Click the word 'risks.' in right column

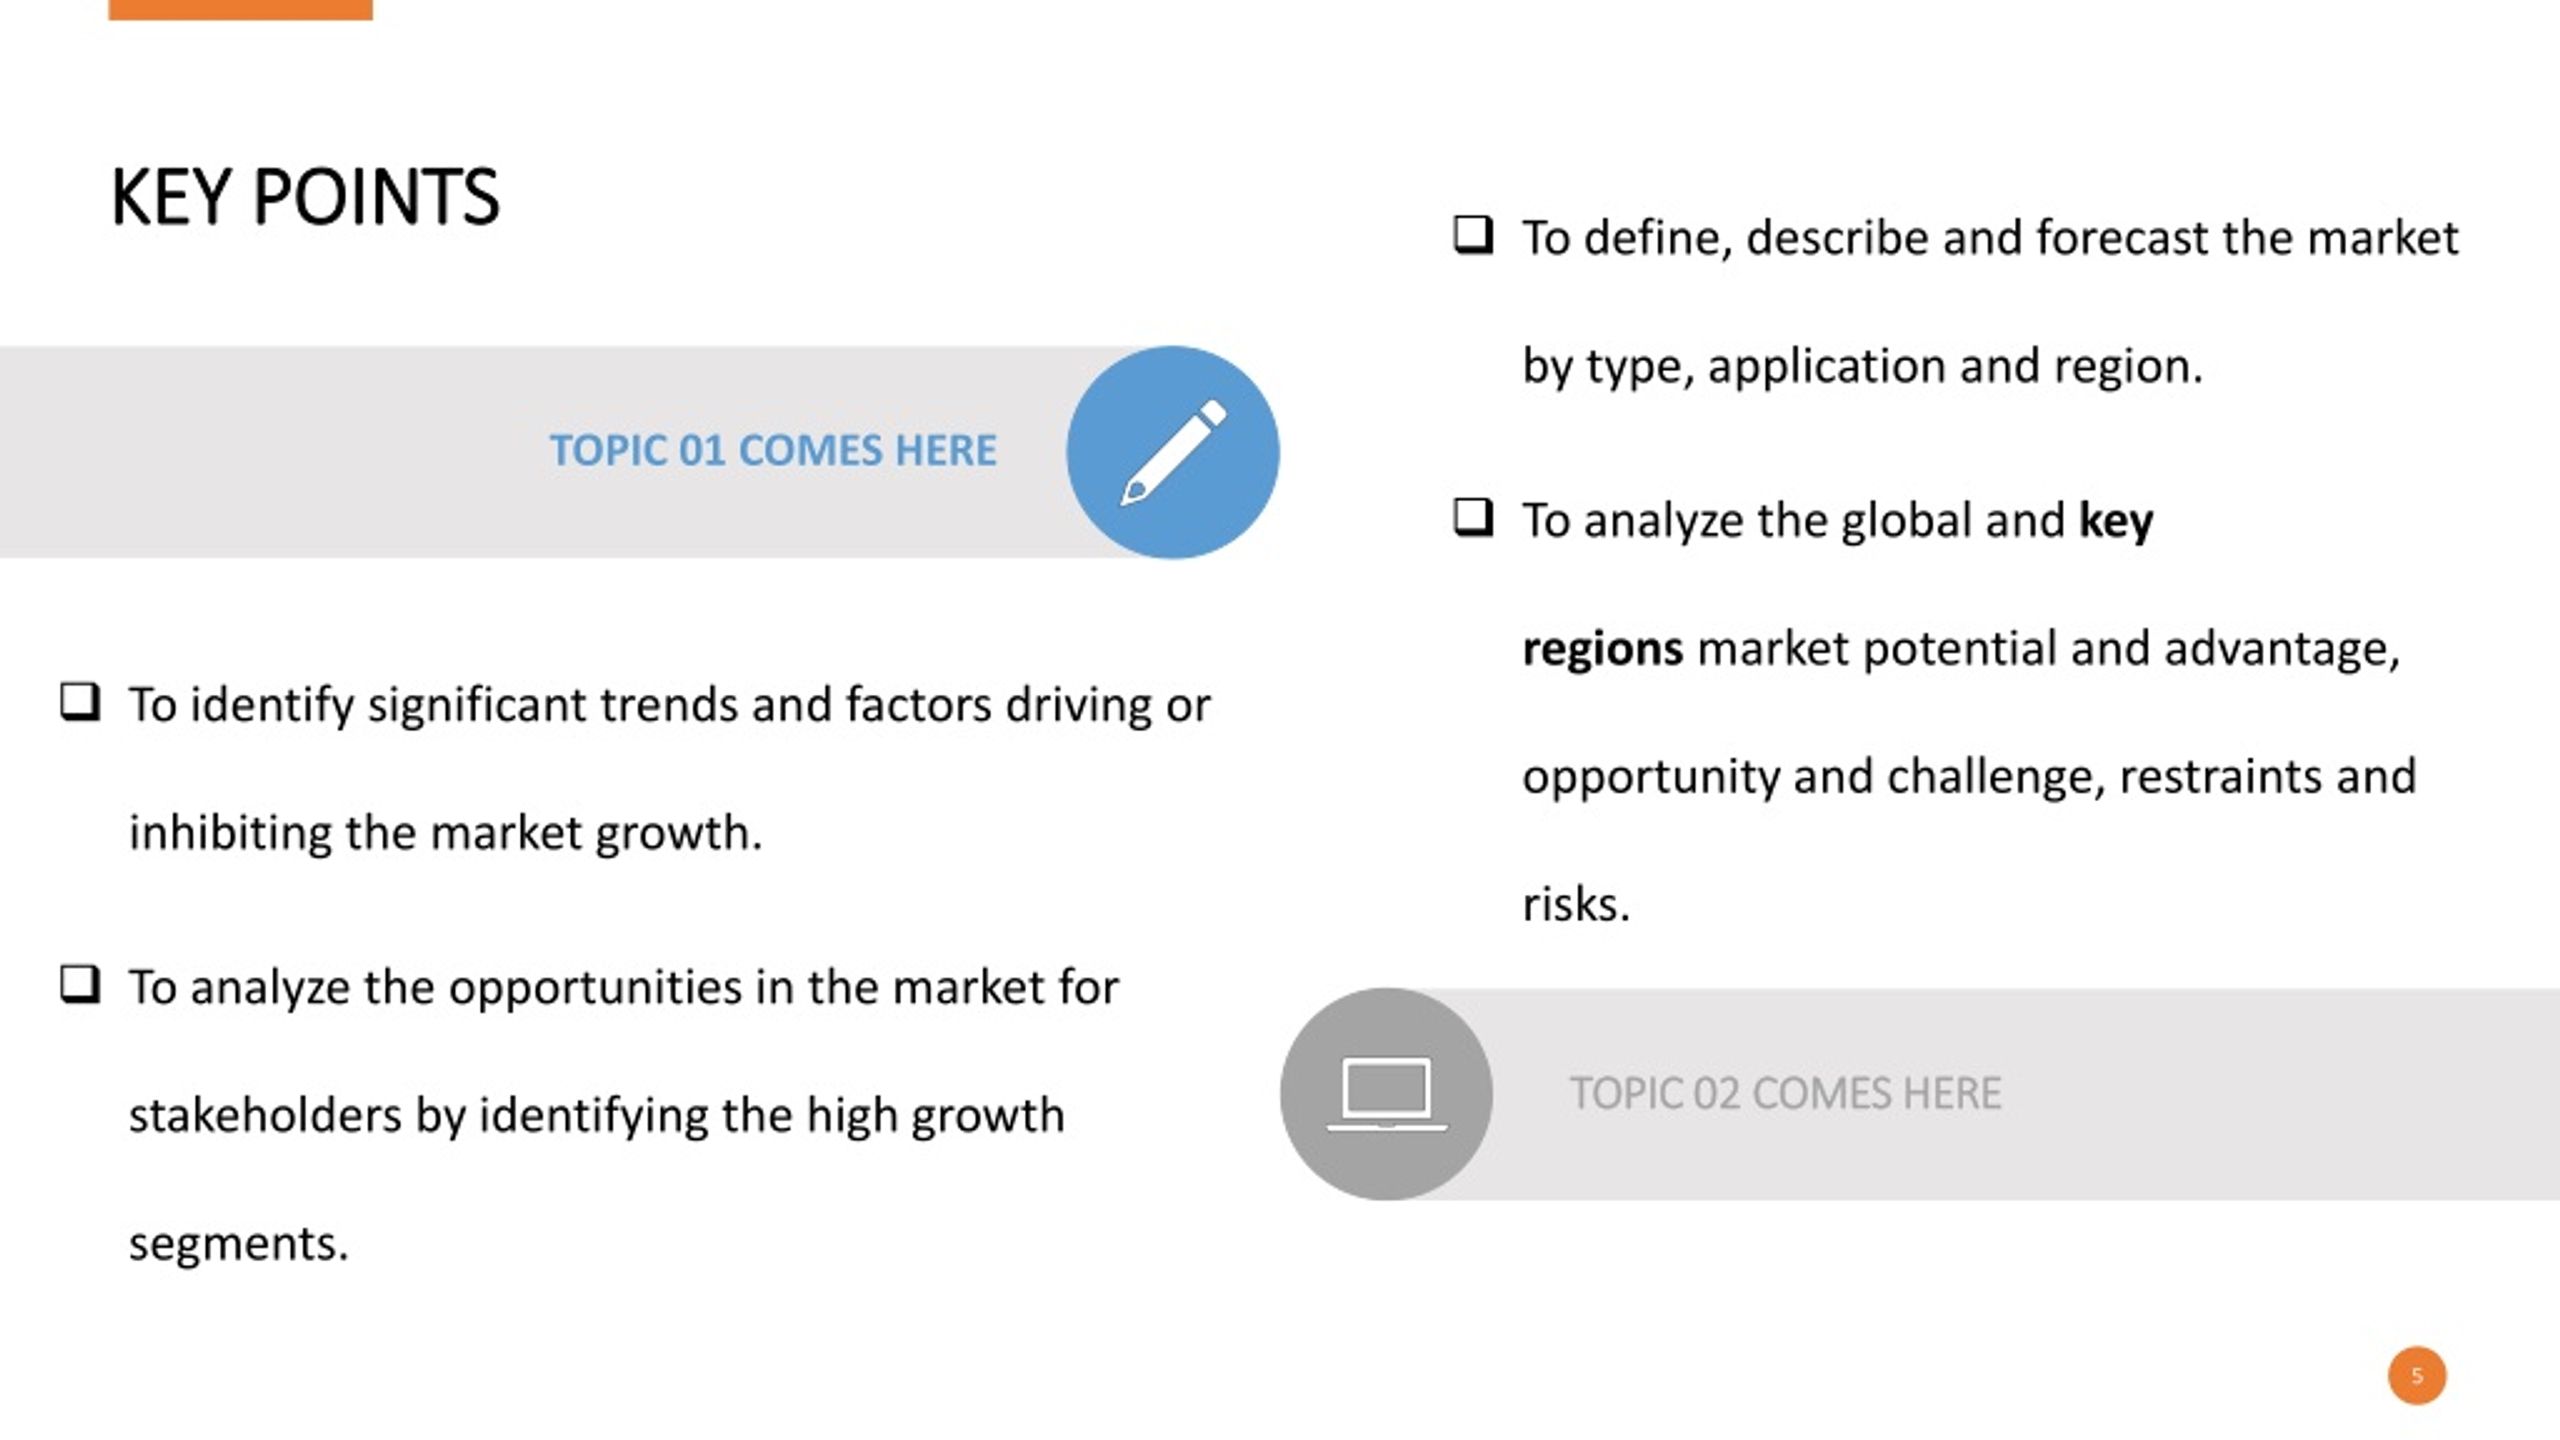(1576, 904)
